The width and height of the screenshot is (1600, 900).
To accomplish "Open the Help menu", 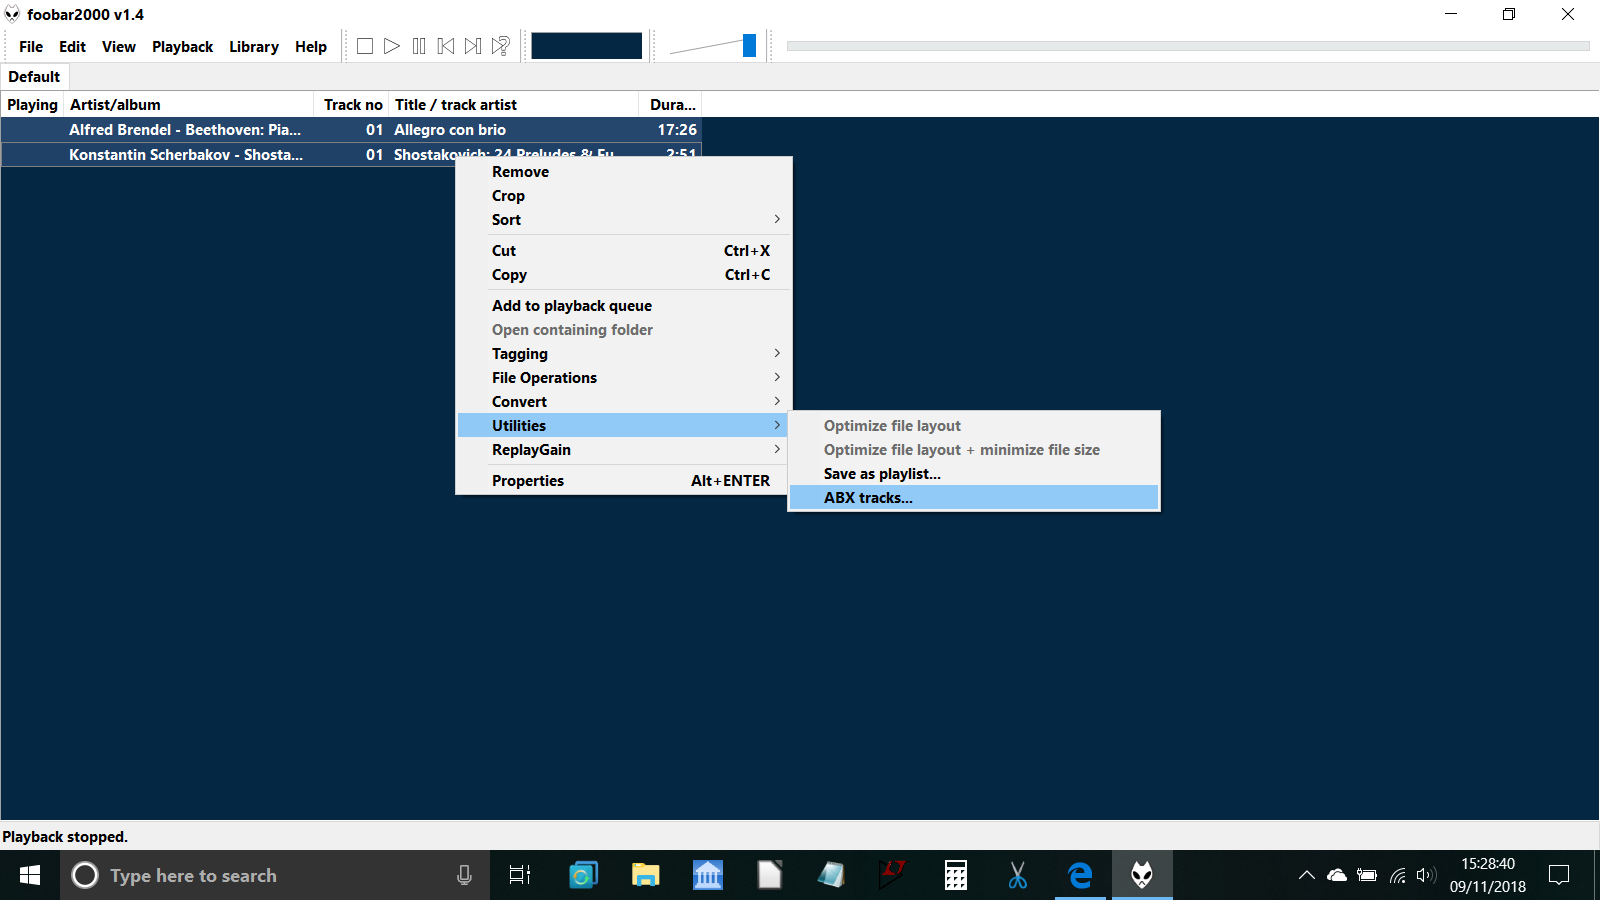I will pos(311,47).
